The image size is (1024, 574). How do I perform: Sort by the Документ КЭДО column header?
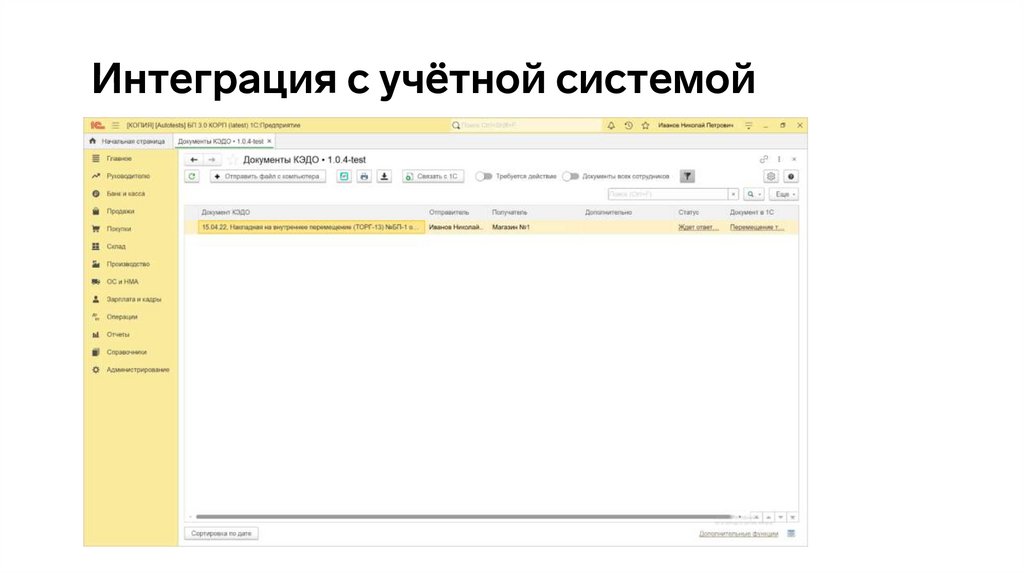(225, 212)
